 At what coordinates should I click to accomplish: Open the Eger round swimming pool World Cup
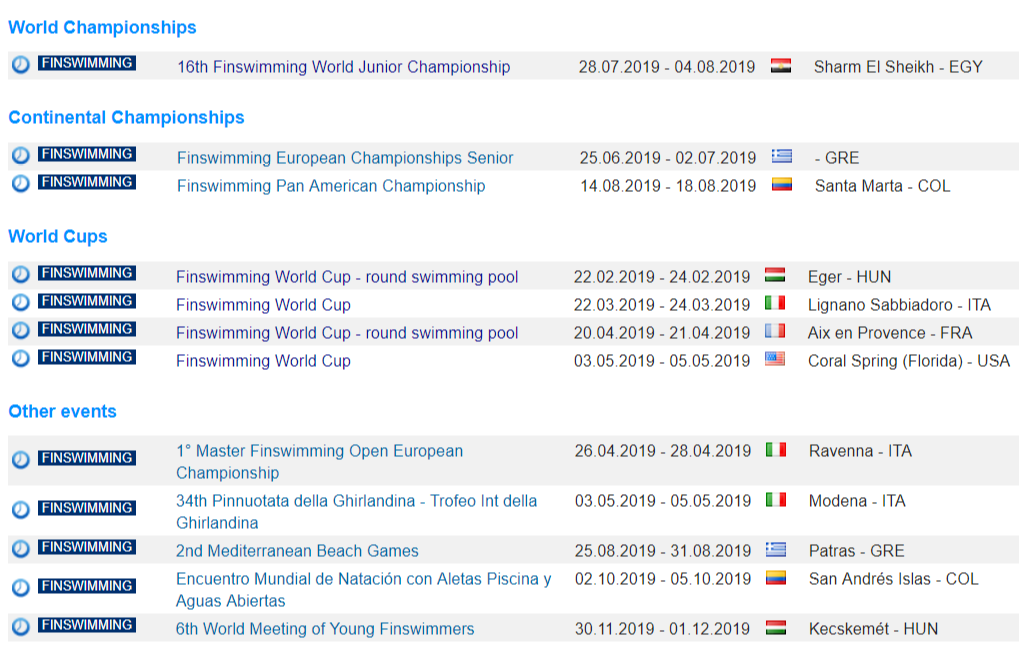(x=347, y=277)
